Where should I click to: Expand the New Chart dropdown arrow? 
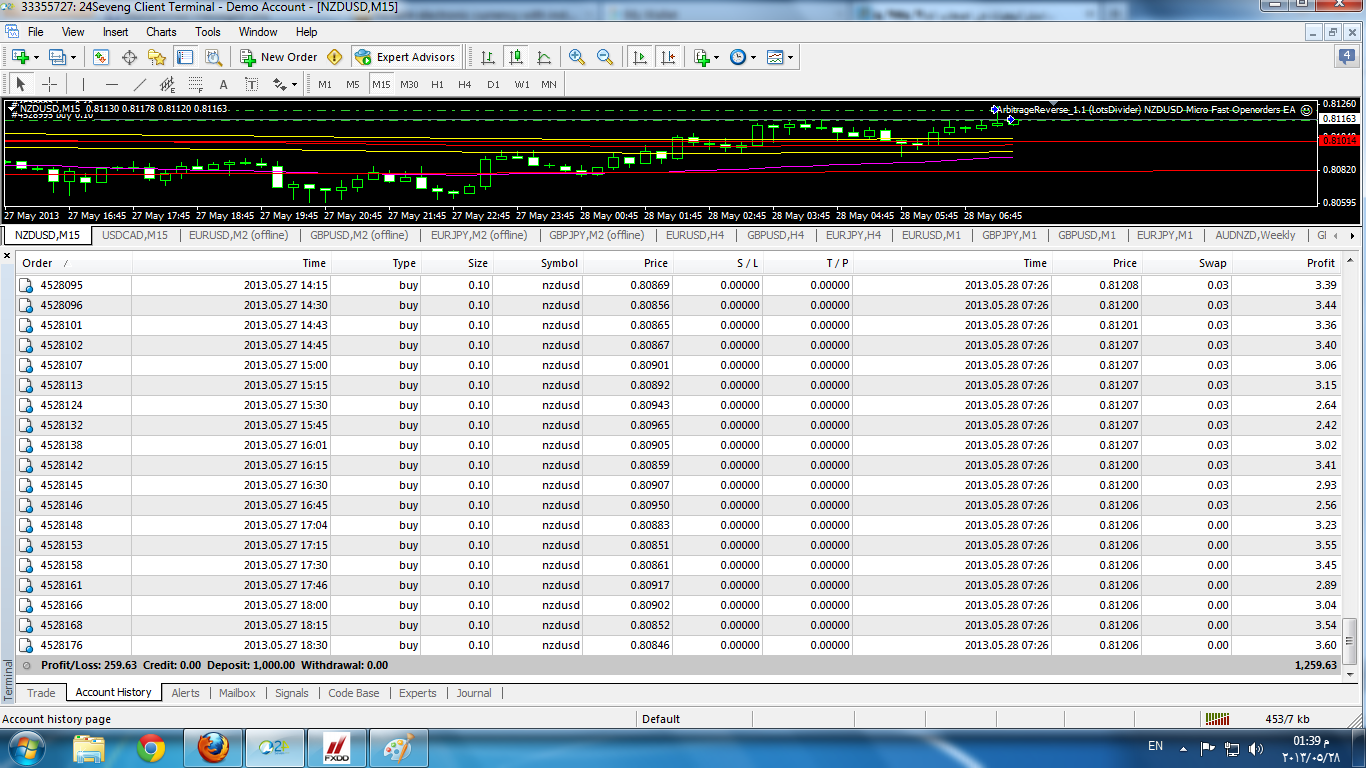click(x=35, y=57)
